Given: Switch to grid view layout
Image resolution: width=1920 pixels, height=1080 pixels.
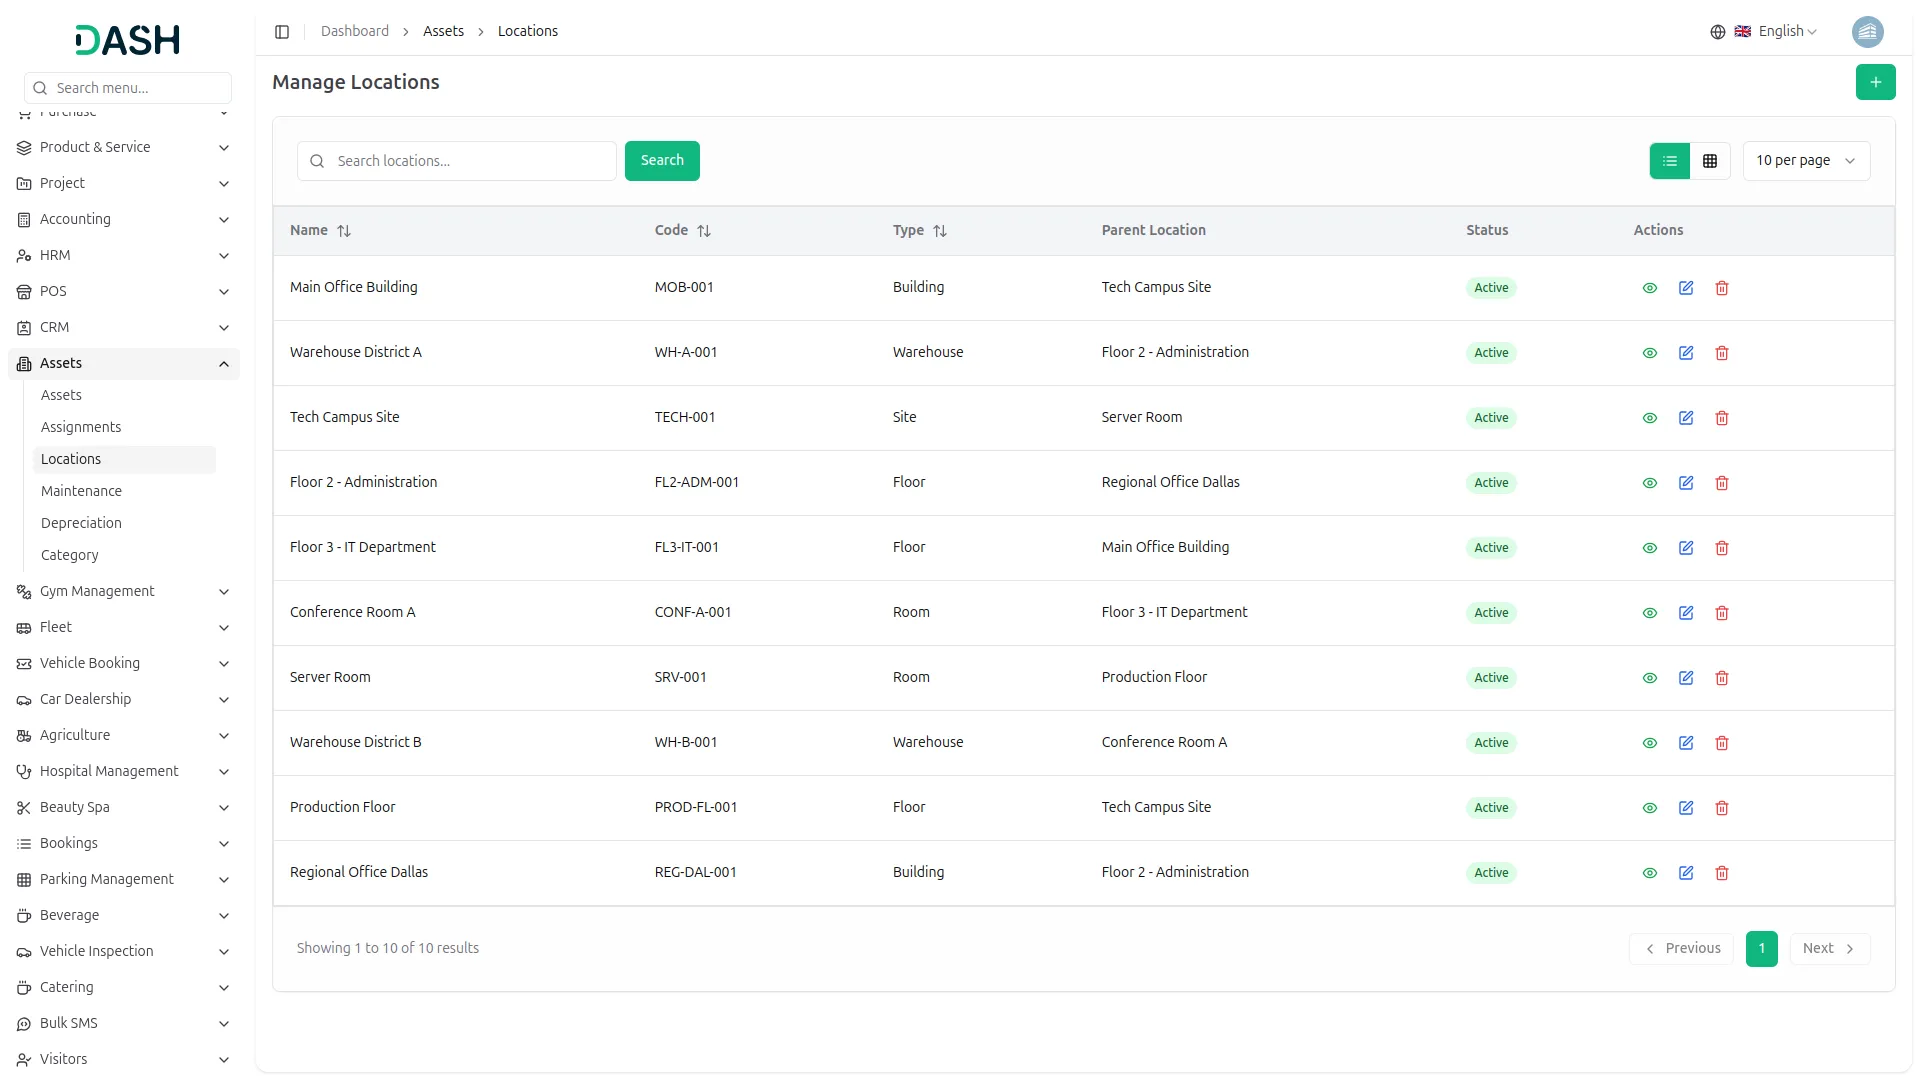Looking at the screenshot, I should point(1710,160).
